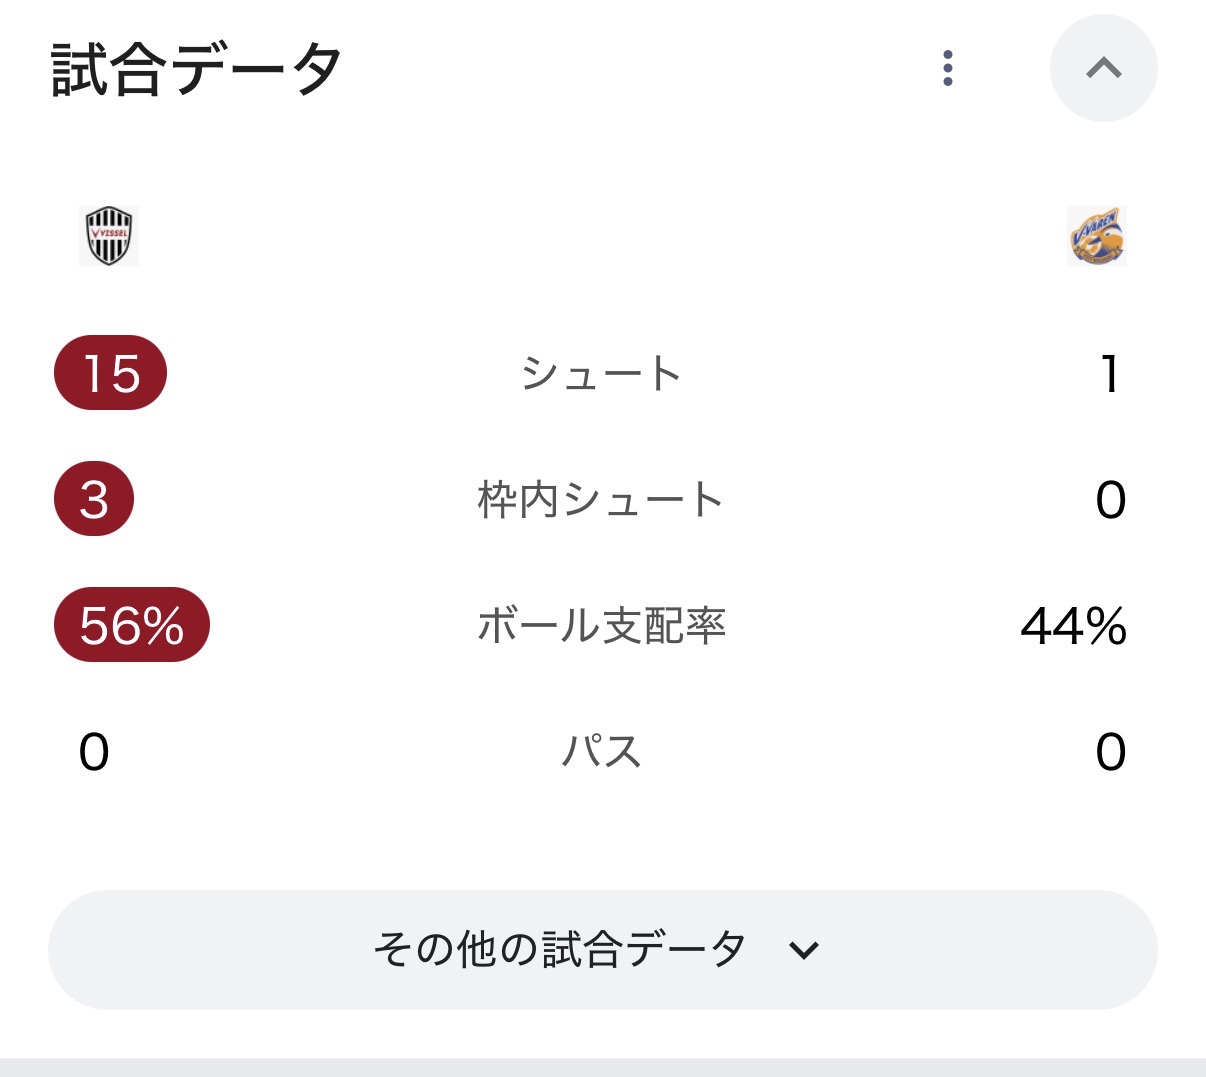Click the 試合データ heading
1206x1077 pixels.
[x=197, y=70]
